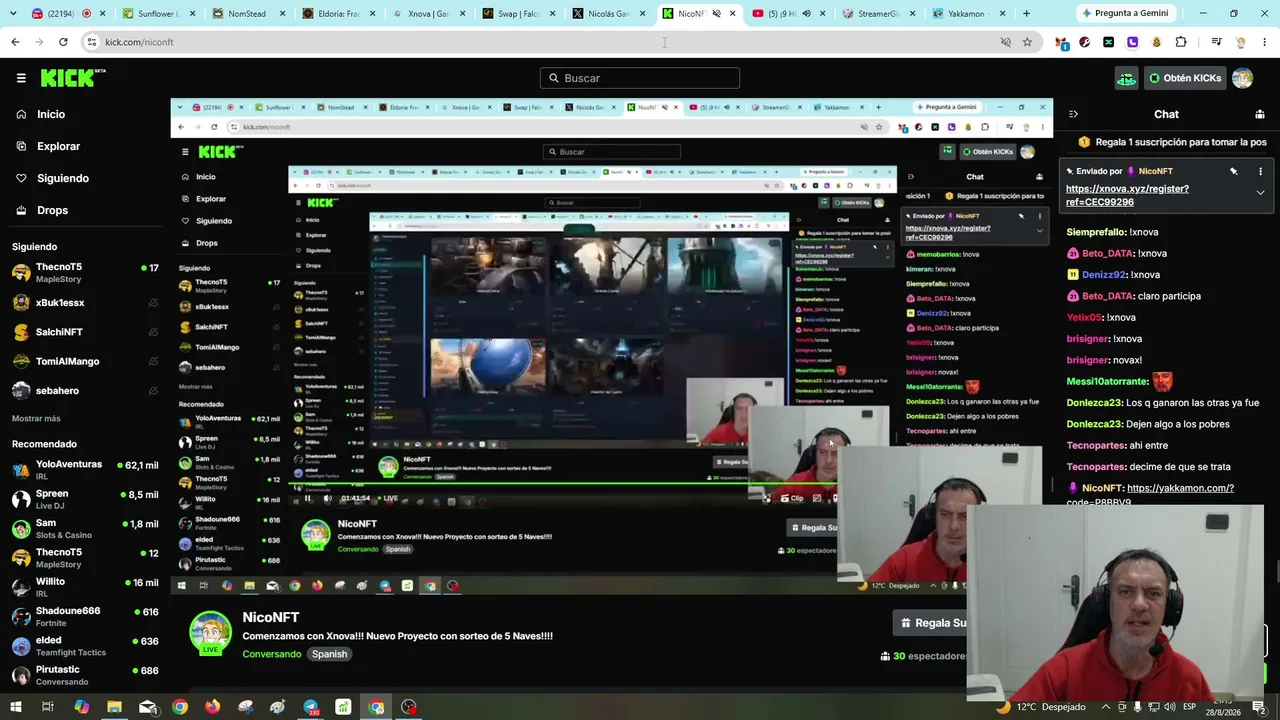Click NicoNFT streamer avatar with LIVE badge

[211, 632]
